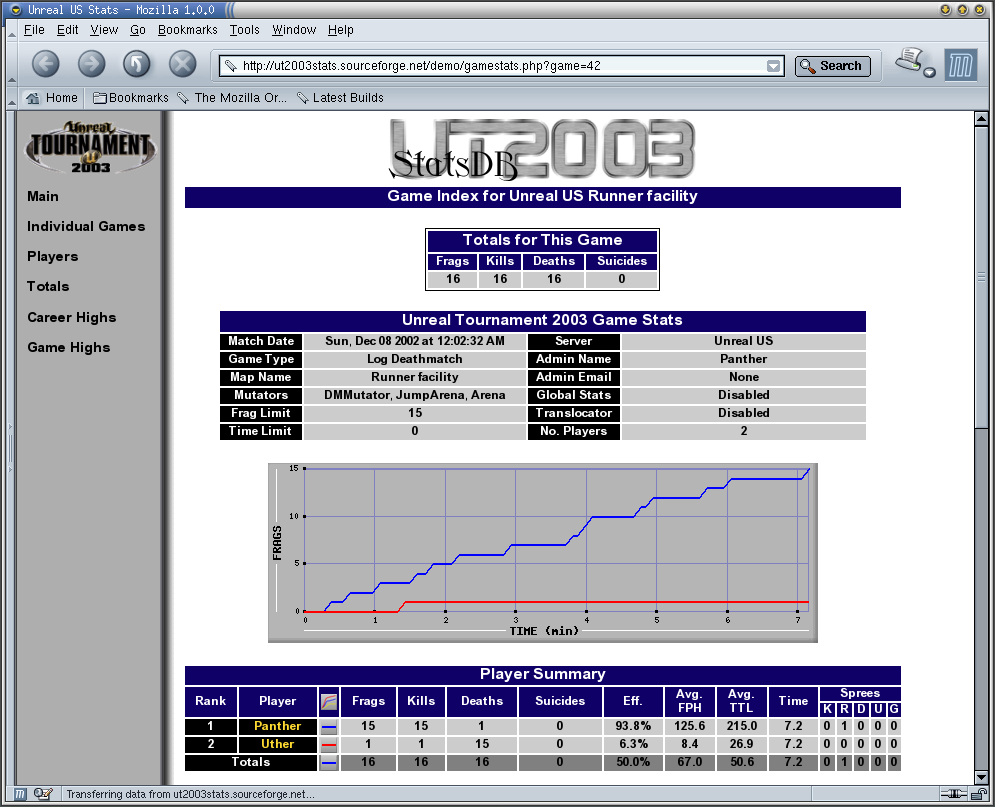Screen dimensions: 995x807
Task: Open Composer from the status bar icon
Action: [x=43, y=794]
